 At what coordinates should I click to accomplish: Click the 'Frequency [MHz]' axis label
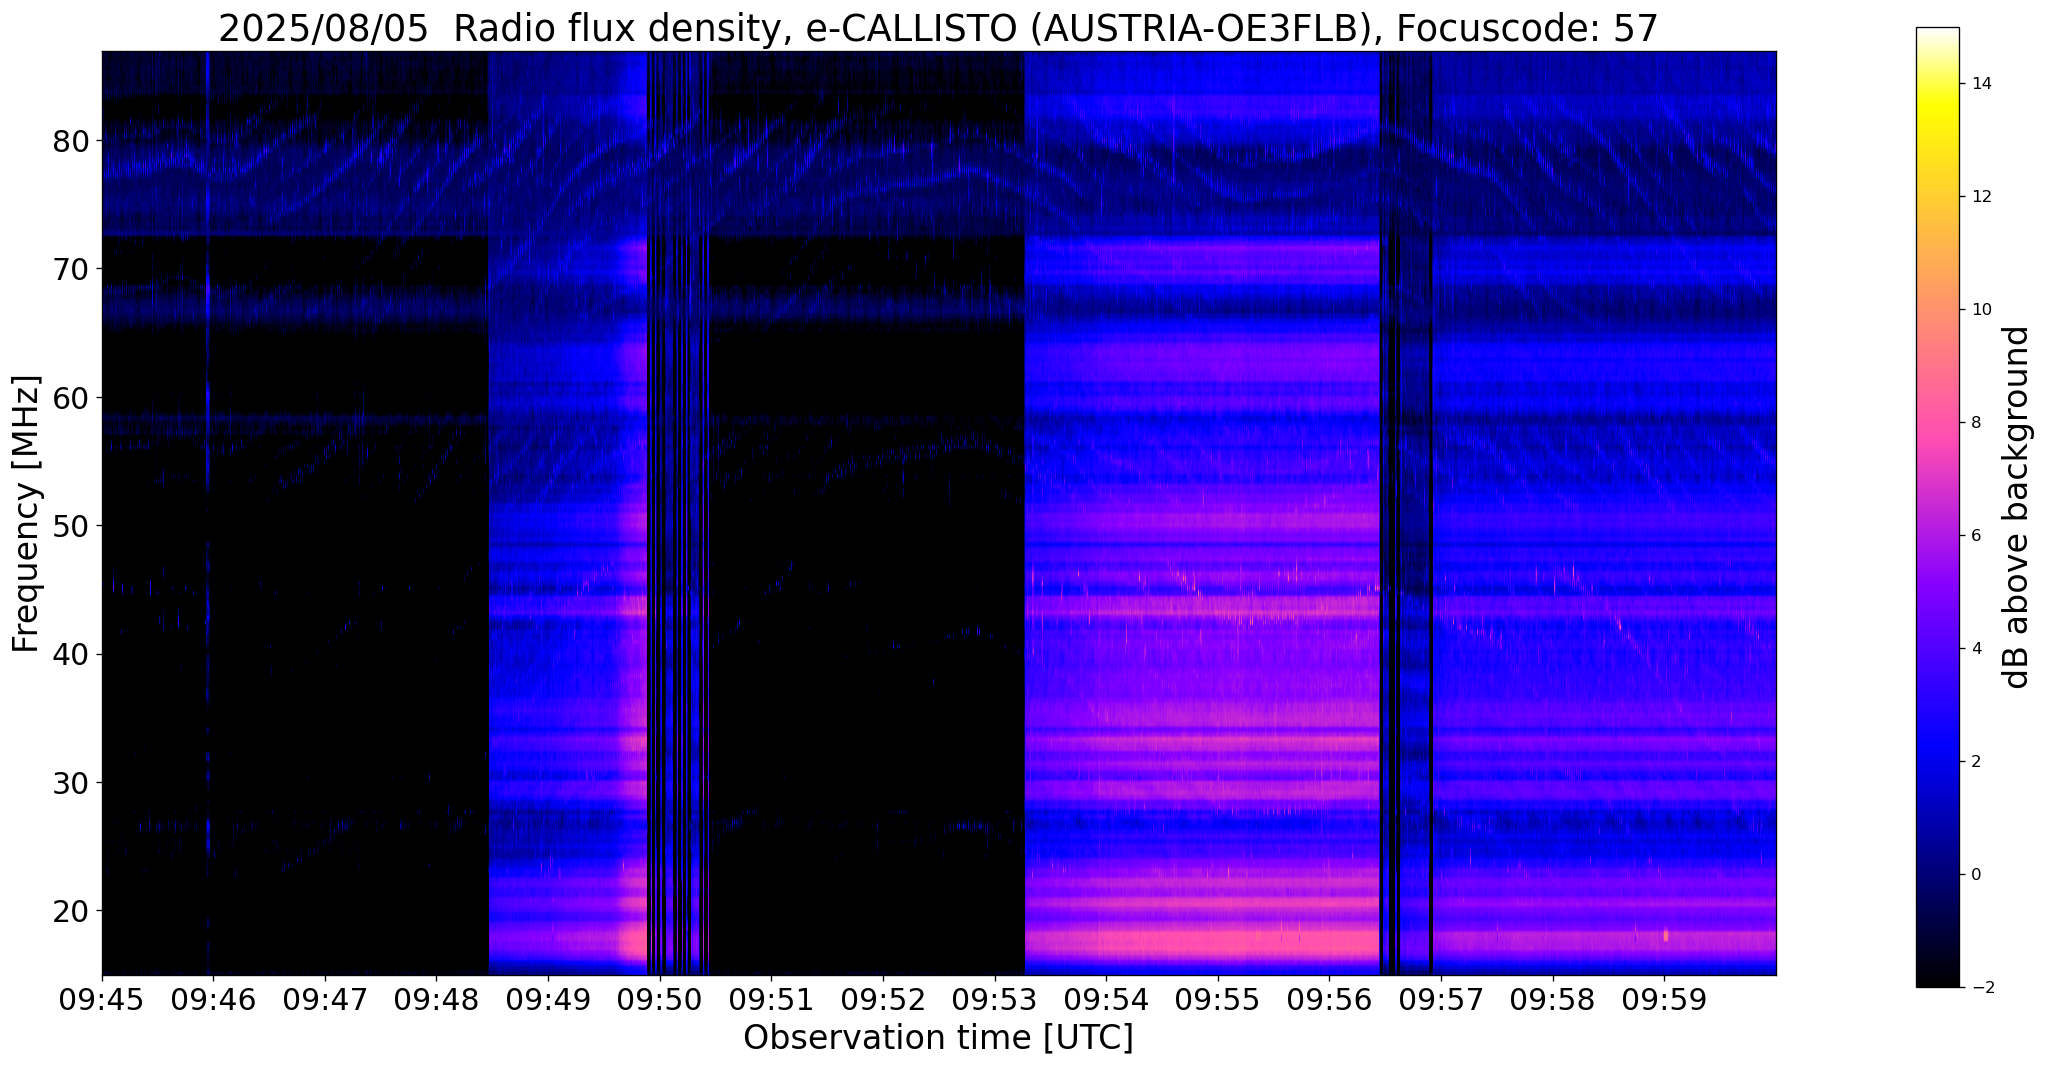[x=26, y=514]
